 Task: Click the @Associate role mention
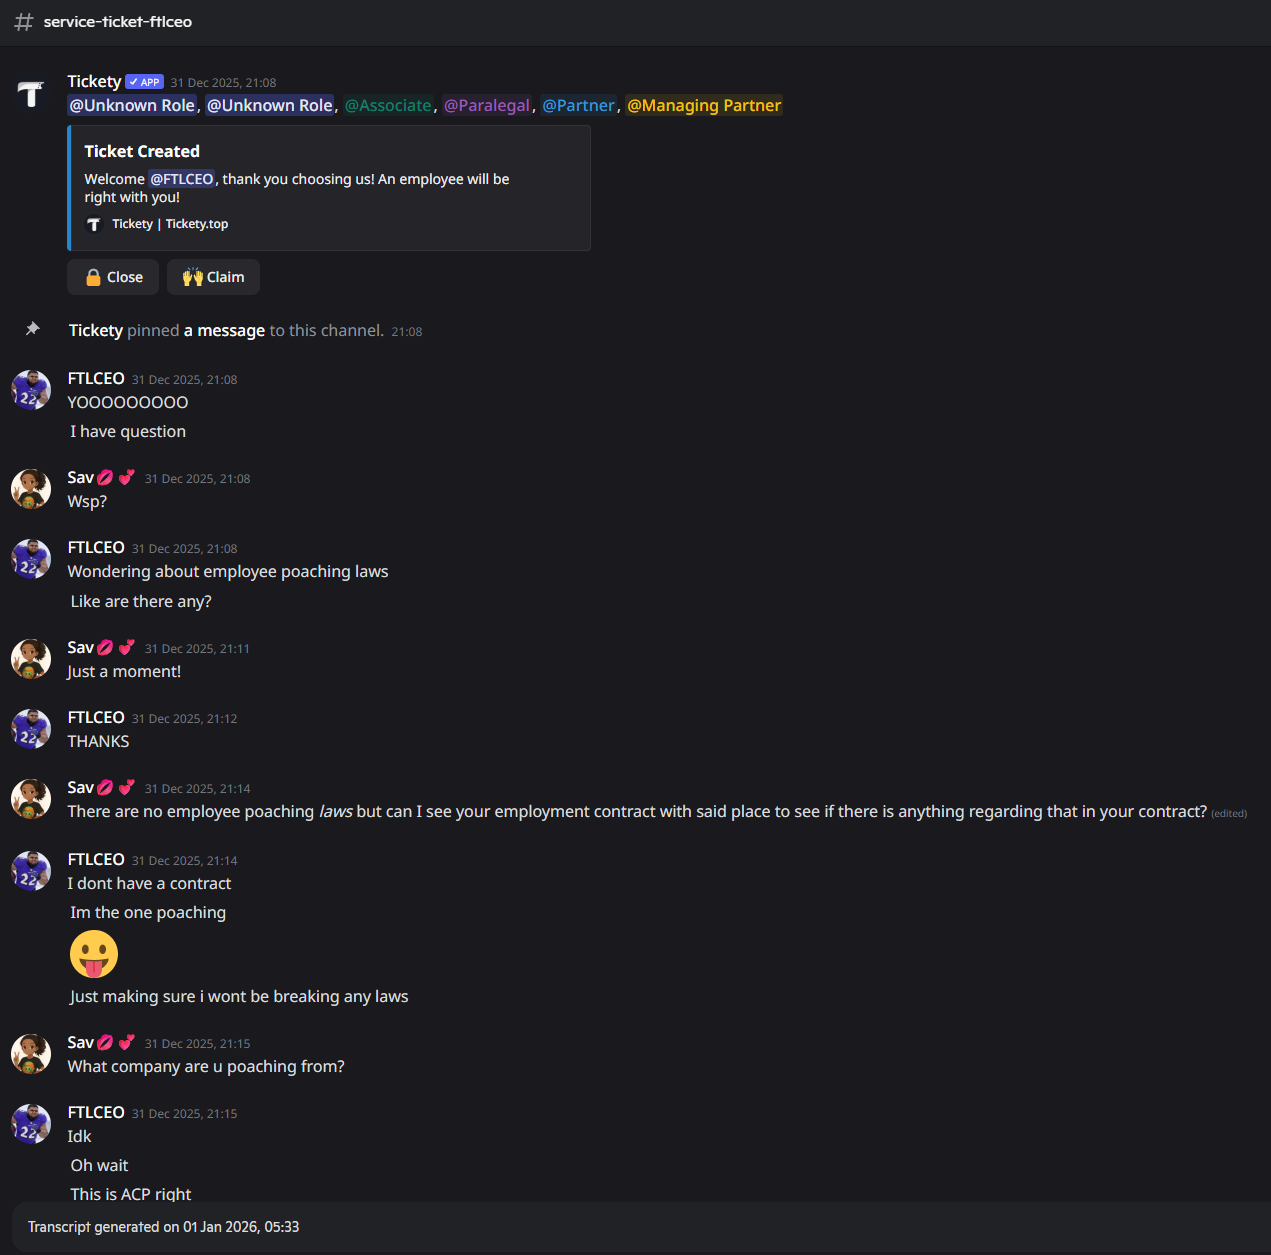click(388, 106)
